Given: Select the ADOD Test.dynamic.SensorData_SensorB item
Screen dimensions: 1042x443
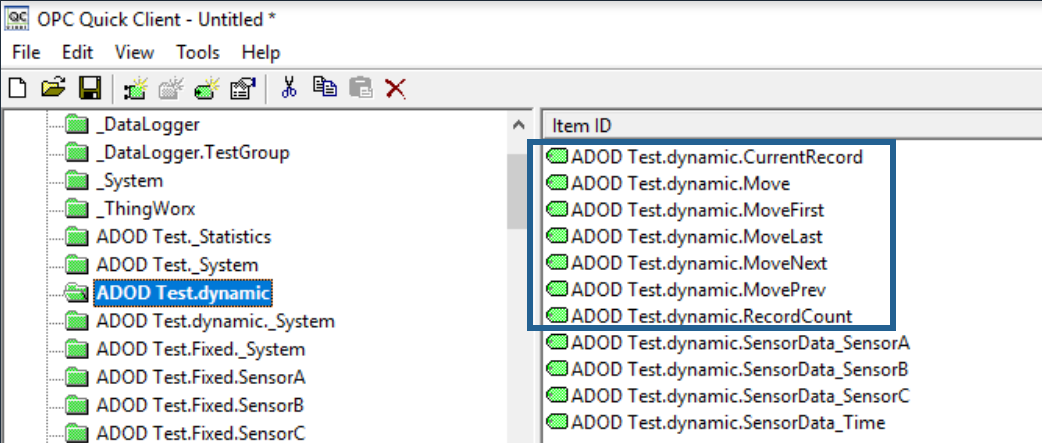Looking at the screenshot, I should (x=740, y=369).
